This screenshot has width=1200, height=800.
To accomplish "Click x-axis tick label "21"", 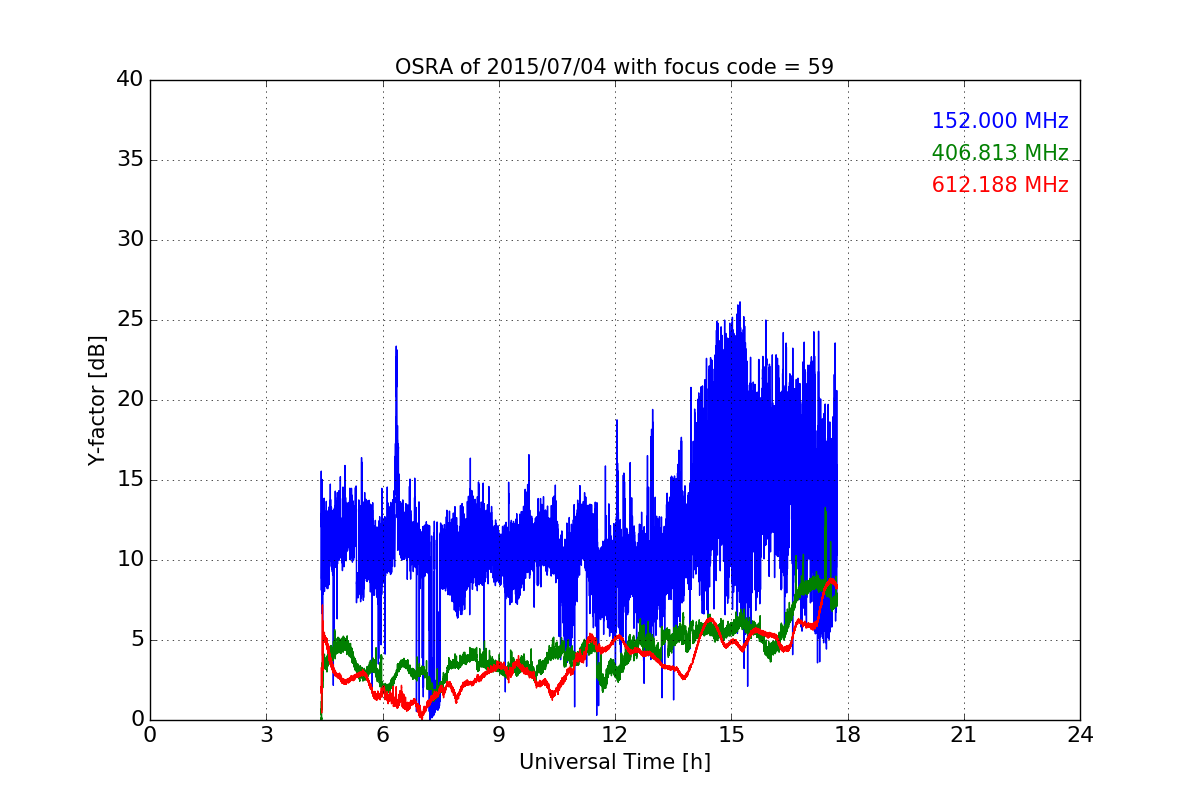I will (964, 735).
